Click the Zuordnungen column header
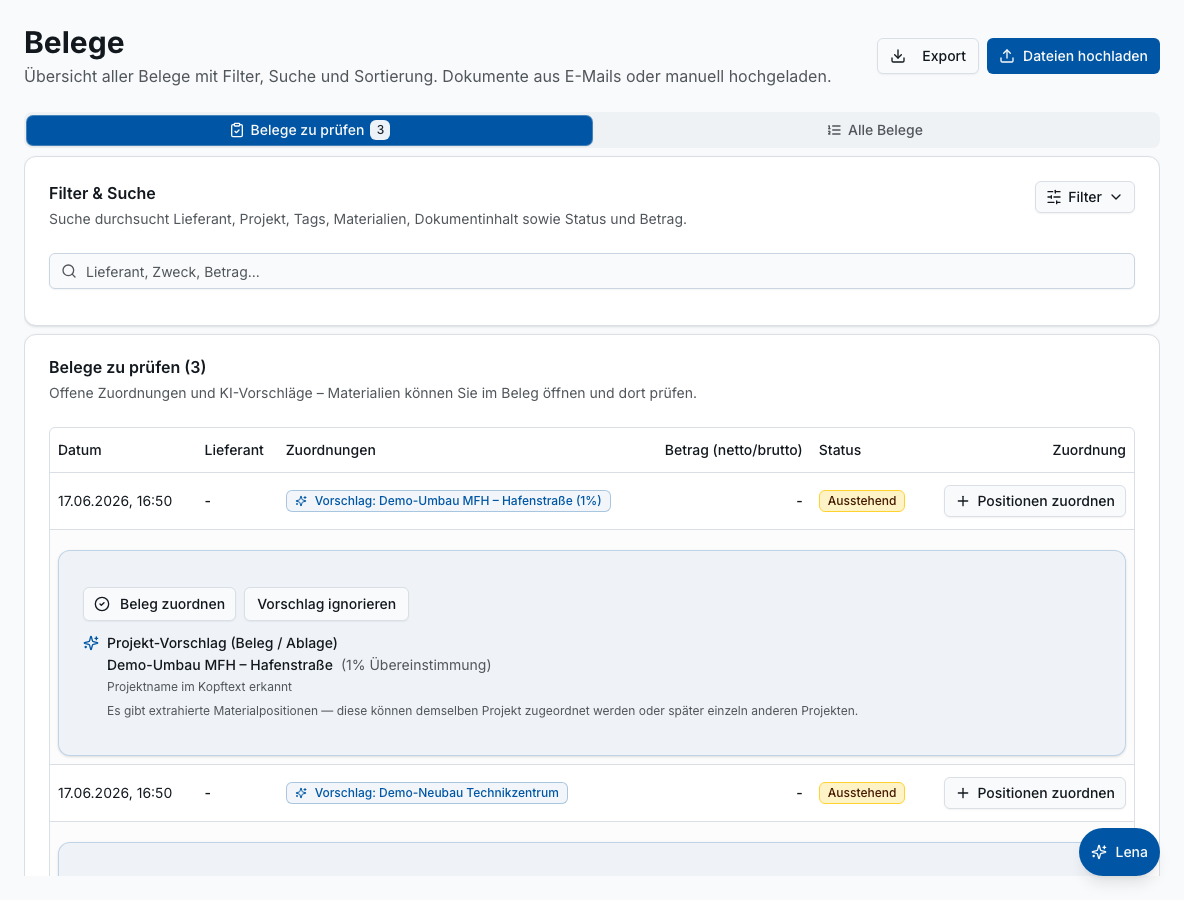 coord(331,450)
